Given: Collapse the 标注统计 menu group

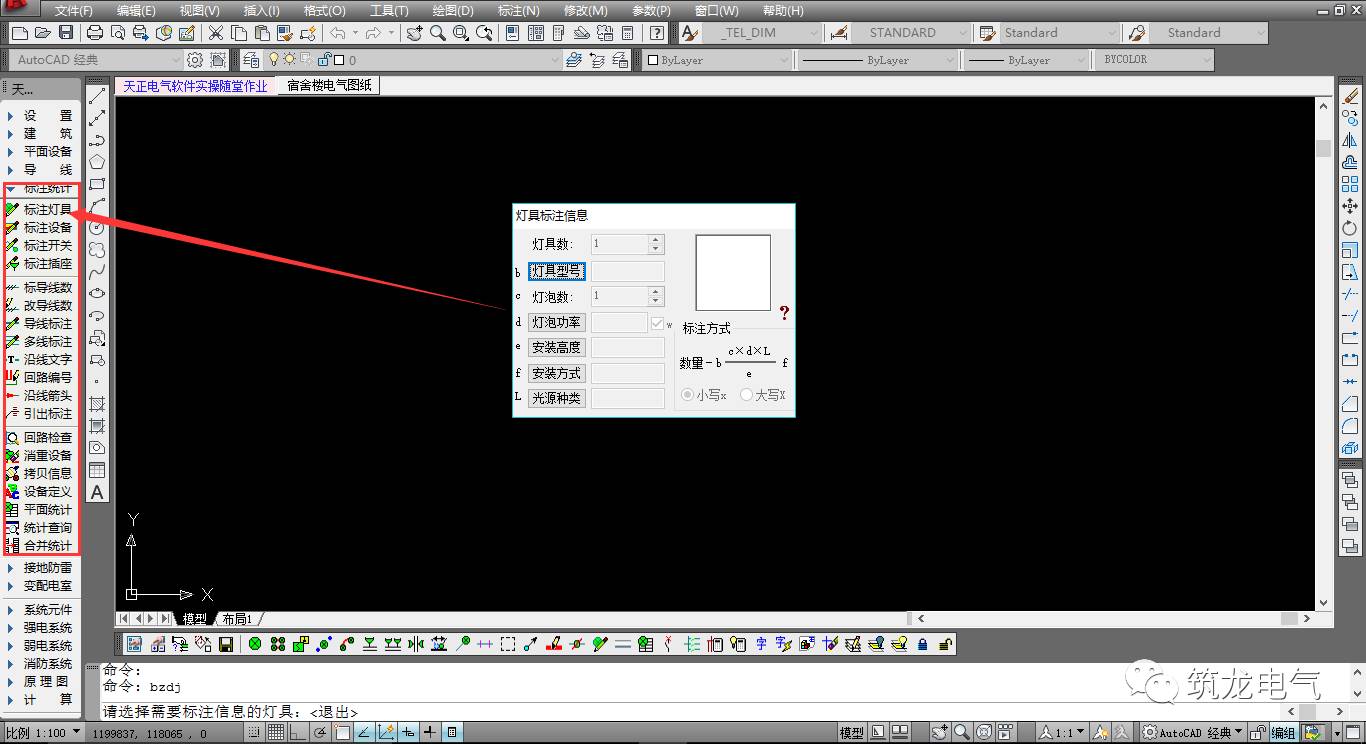Looking at the screenshot, I should (40, 189).
